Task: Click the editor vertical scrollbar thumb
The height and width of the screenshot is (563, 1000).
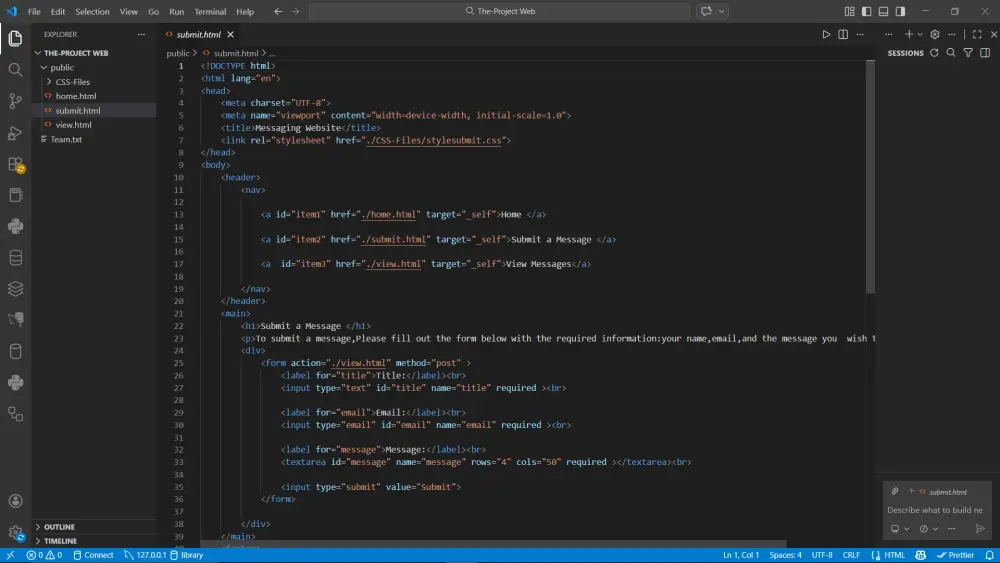Action: coord(870,177)
